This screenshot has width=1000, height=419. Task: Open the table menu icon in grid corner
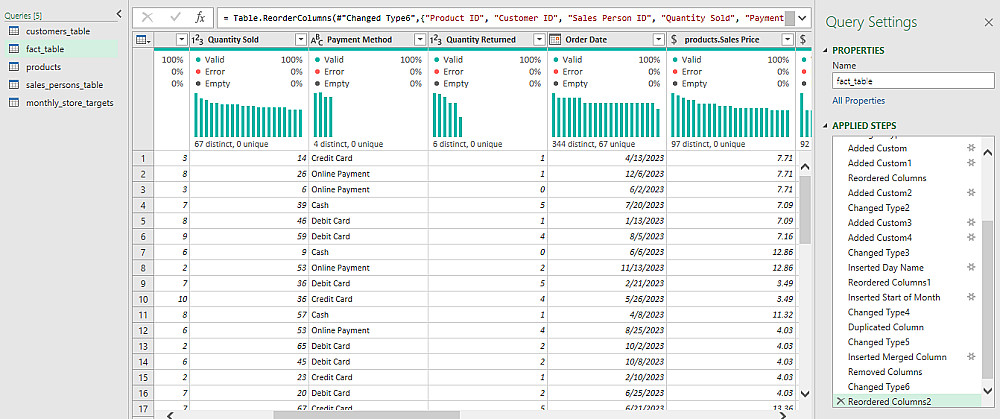(x=142, y=39)
